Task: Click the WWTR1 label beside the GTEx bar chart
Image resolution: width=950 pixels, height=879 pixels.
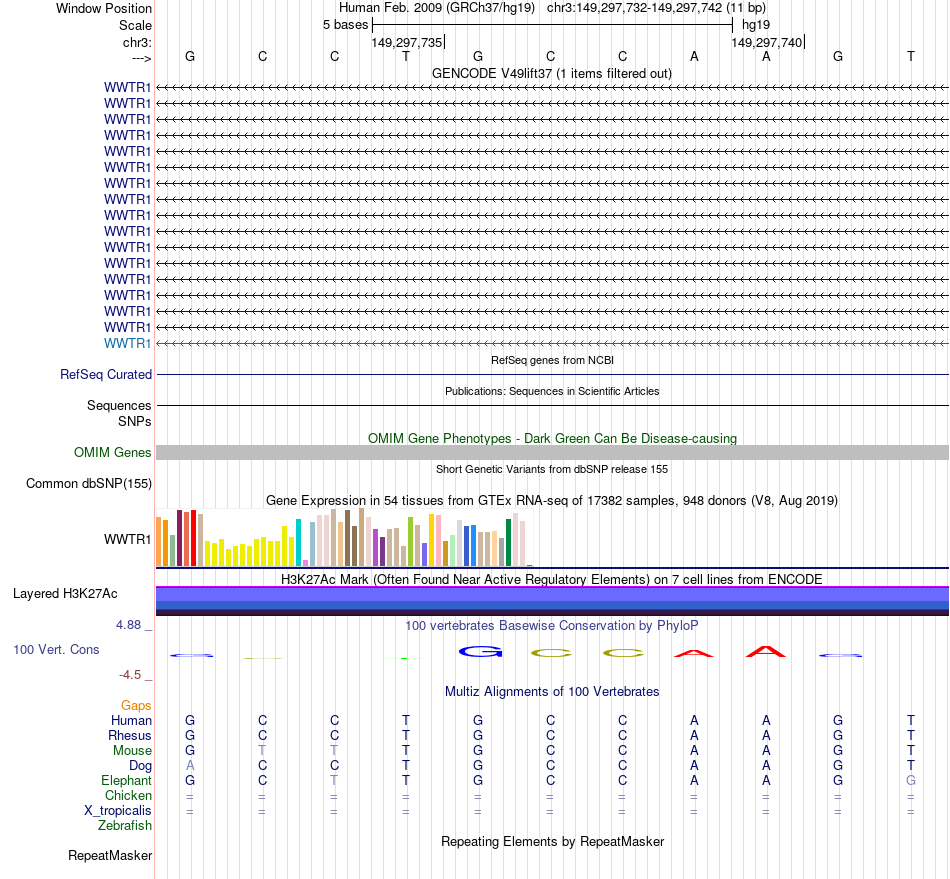Action: [x=127, y=539]
